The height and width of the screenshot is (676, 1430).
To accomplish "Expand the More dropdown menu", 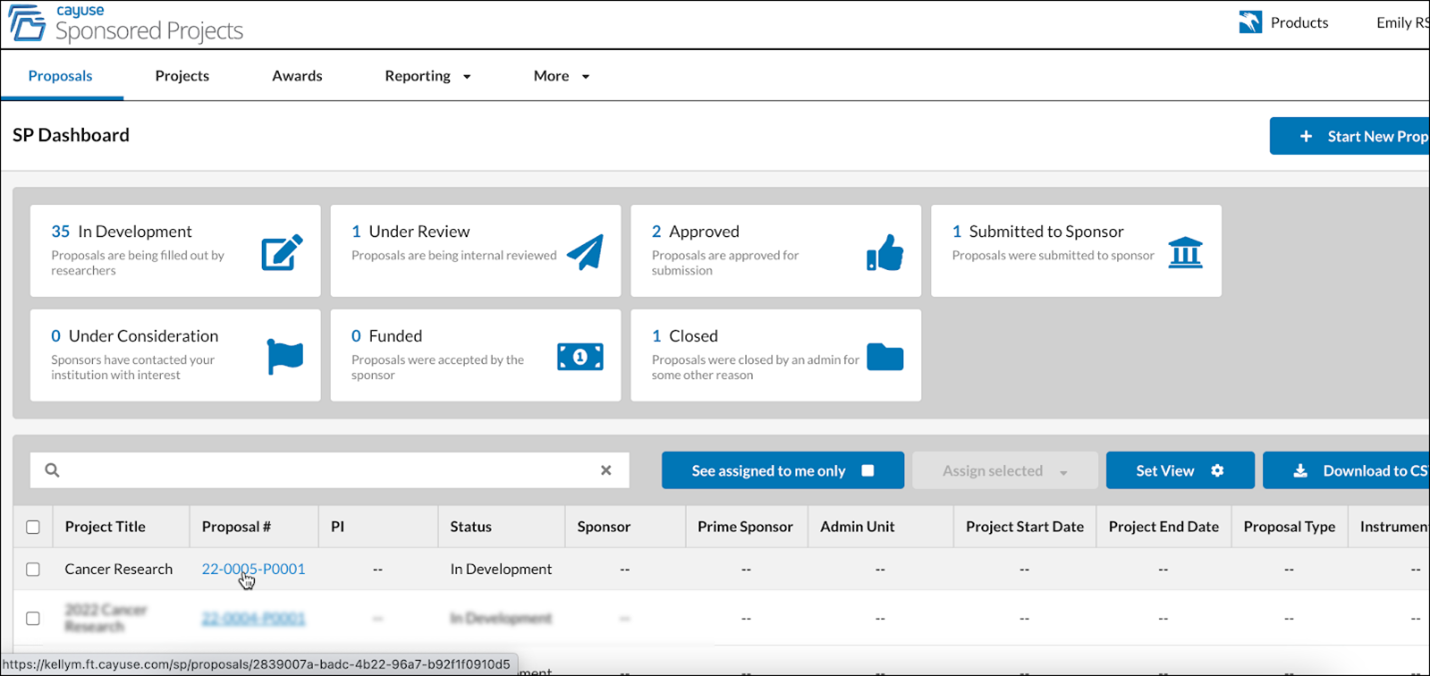I will pyautogui.click(x=561, y=76).
